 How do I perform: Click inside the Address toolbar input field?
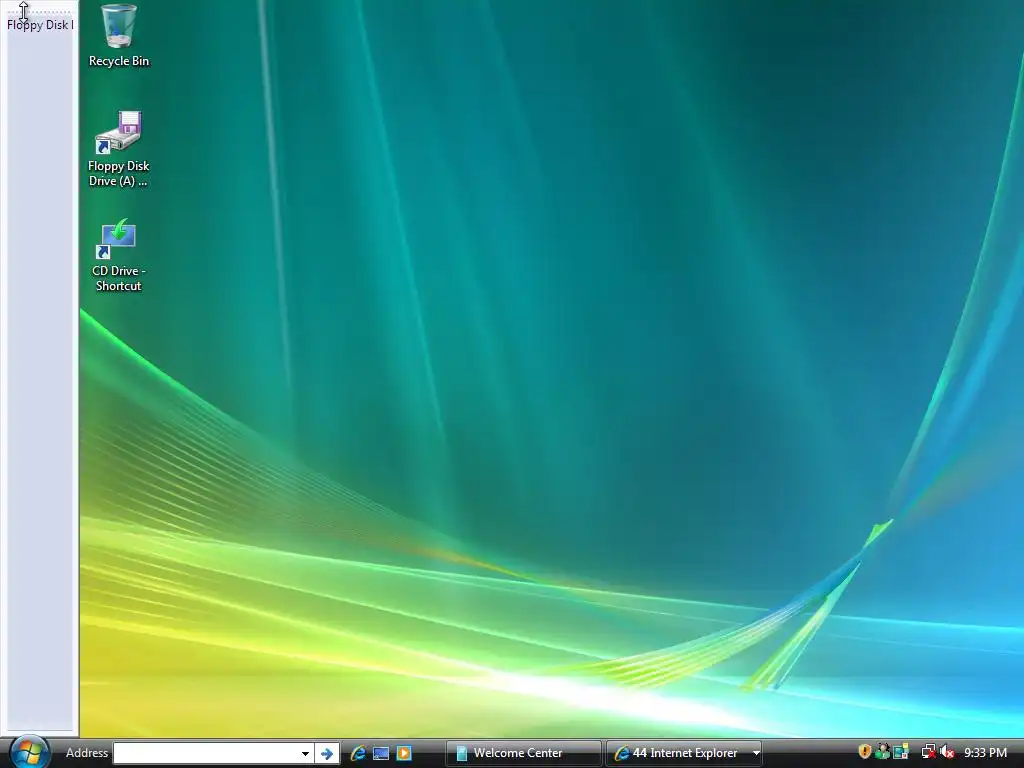[206, 753]
